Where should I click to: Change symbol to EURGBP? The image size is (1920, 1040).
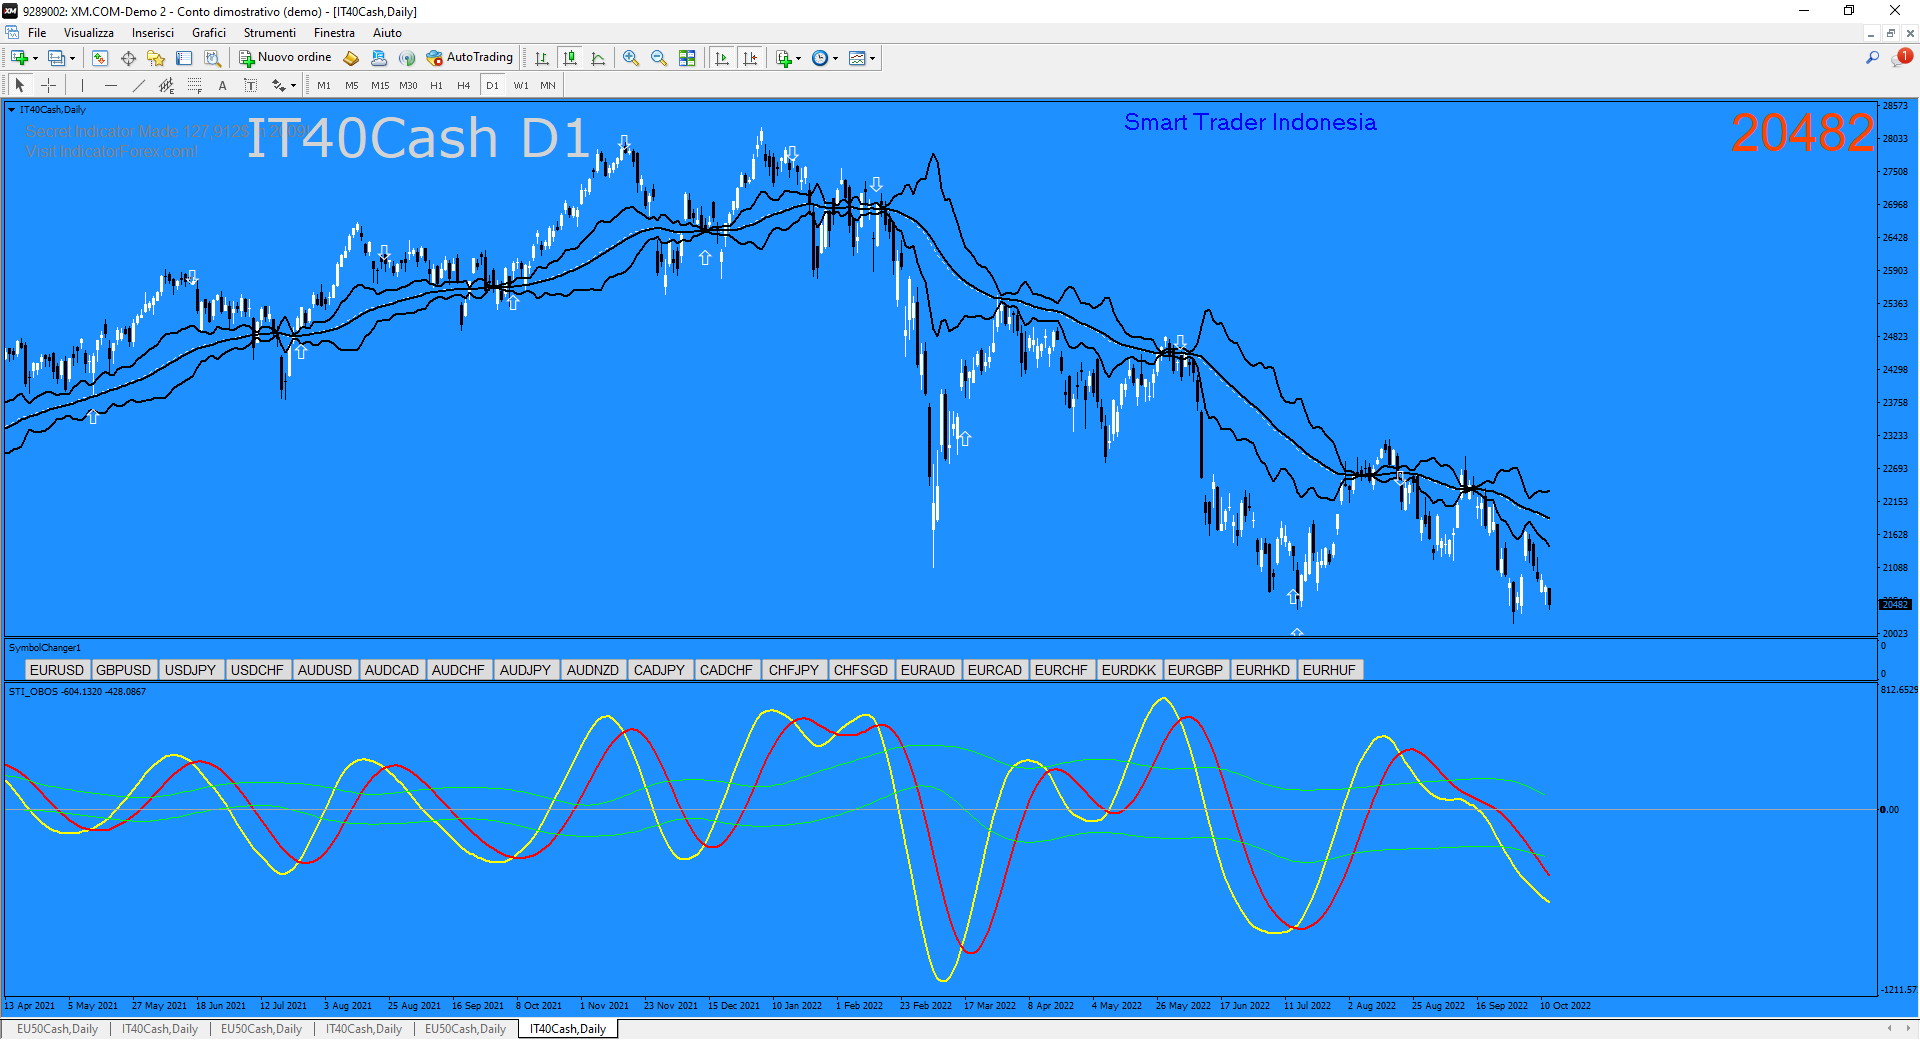[x=1195, y=670]
